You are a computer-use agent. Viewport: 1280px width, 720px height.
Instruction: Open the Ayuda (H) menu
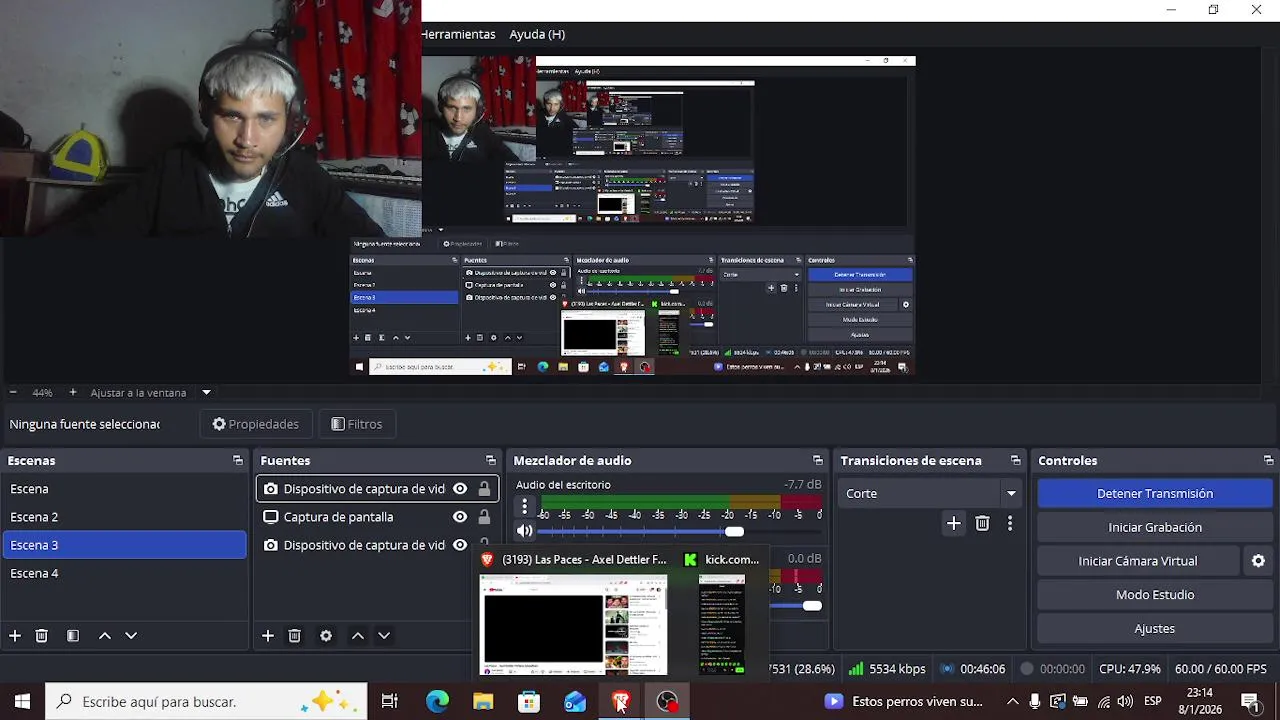click(x=537, y=34)
